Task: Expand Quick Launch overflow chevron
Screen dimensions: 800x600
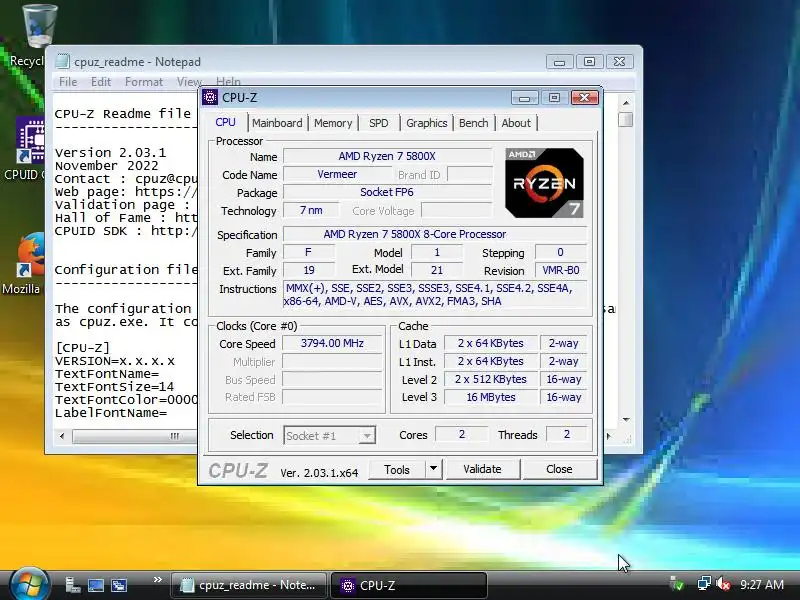Action: tap(158, 579)
